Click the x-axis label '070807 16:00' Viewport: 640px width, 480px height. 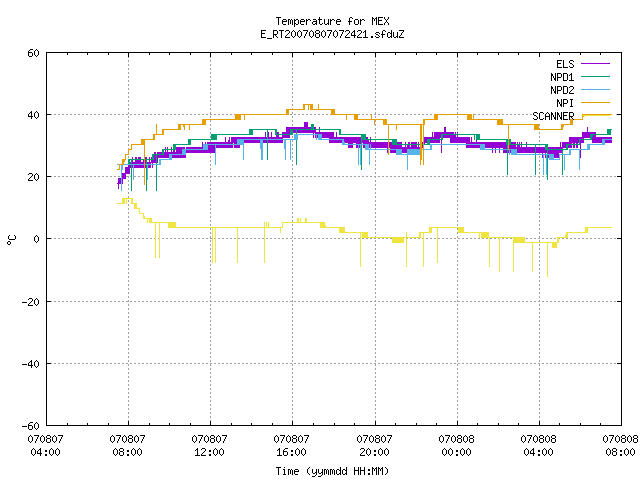tap(291, 446)
